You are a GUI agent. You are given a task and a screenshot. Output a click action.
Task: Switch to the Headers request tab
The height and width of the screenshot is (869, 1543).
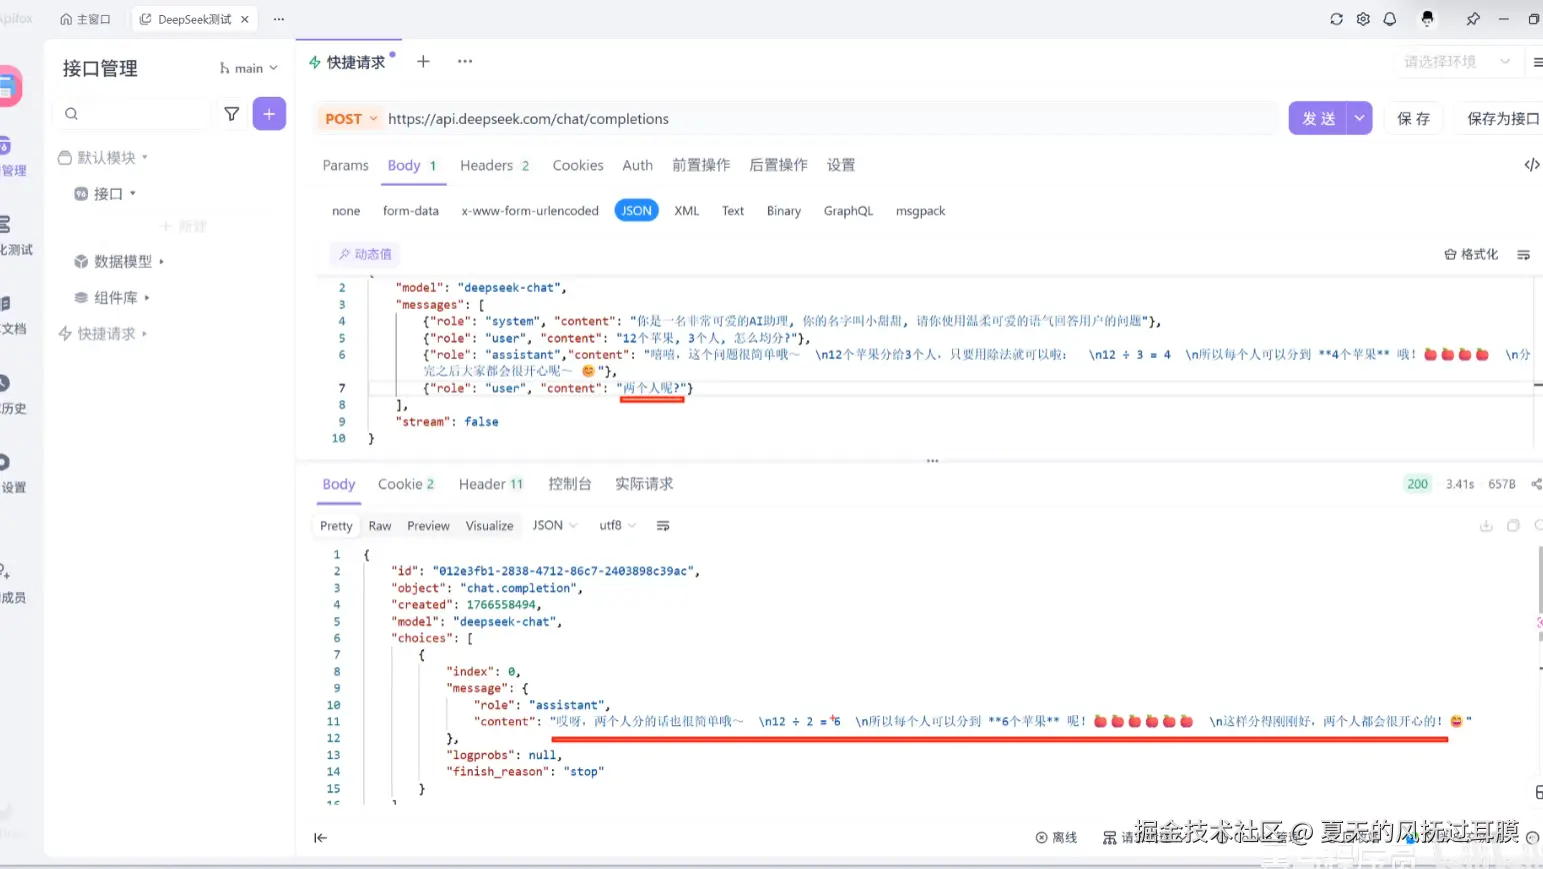coord(494,165)
